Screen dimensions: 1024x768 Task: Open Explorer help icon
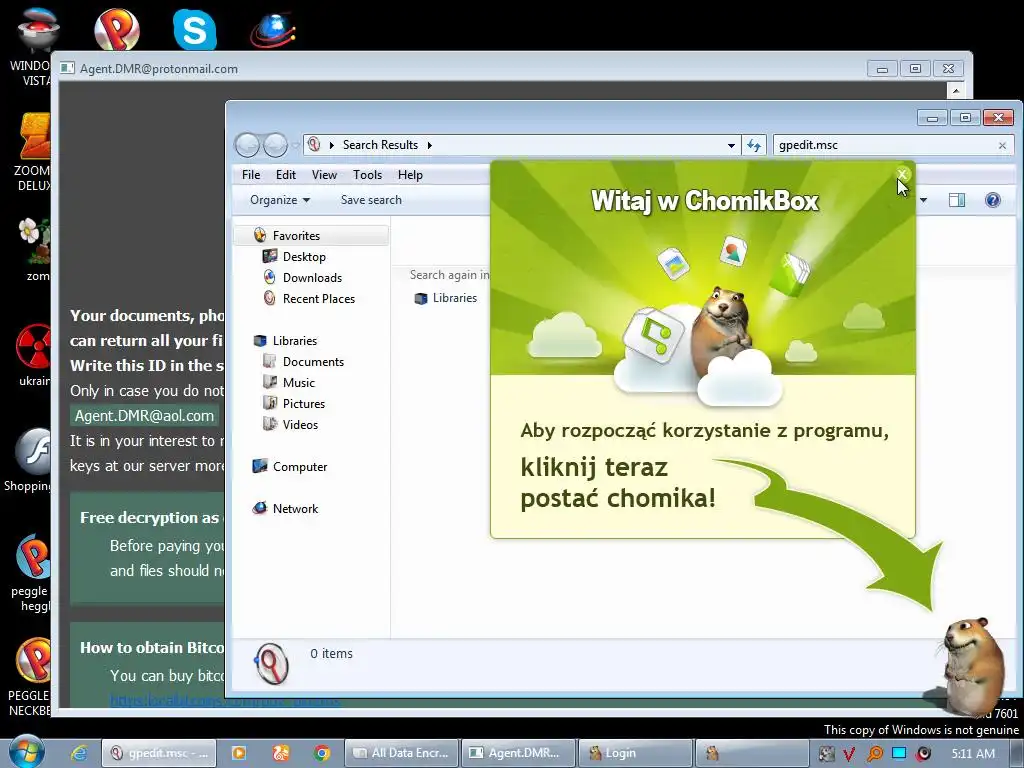click(x=993, y=200)
